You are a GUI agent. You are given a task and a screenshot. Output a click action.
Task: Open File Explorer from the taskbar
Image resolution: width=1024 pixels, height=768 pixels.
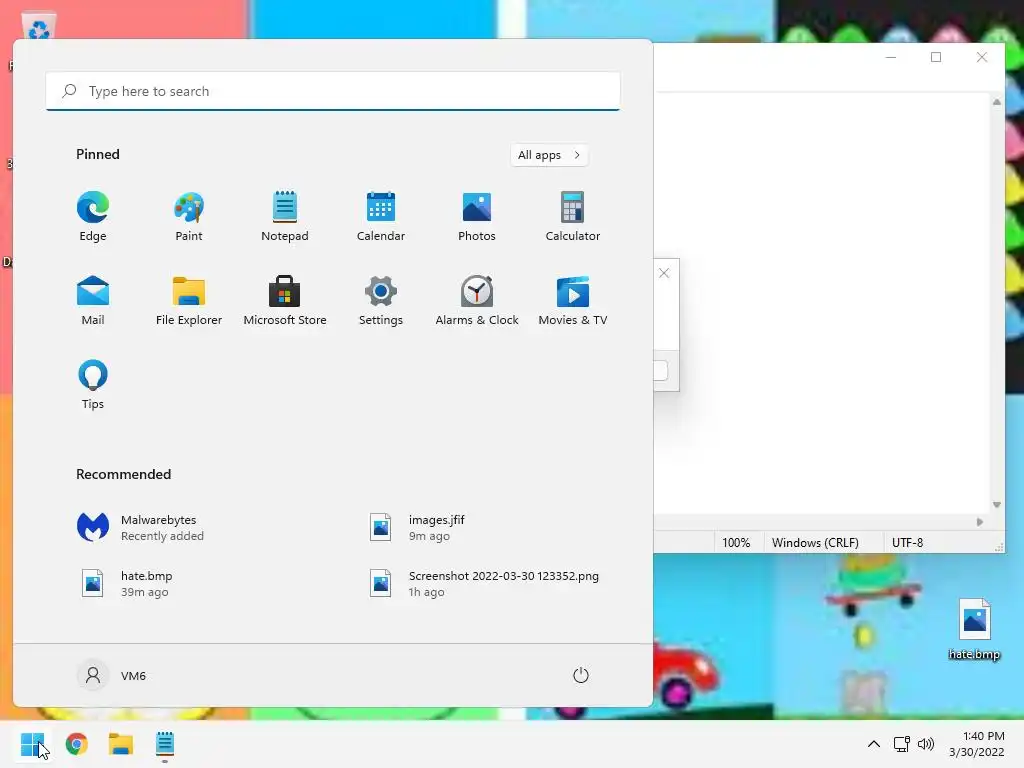(x=121, y=744)
